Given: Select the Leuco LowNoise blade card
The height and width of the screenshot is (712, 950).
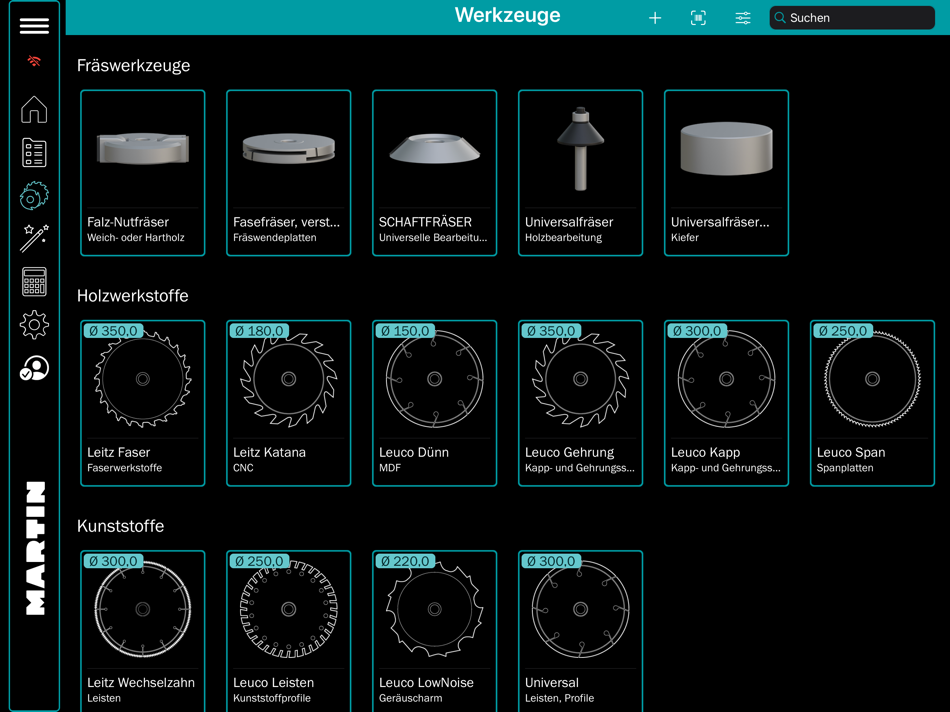Looking at the screenshot, I should [434, 631].
